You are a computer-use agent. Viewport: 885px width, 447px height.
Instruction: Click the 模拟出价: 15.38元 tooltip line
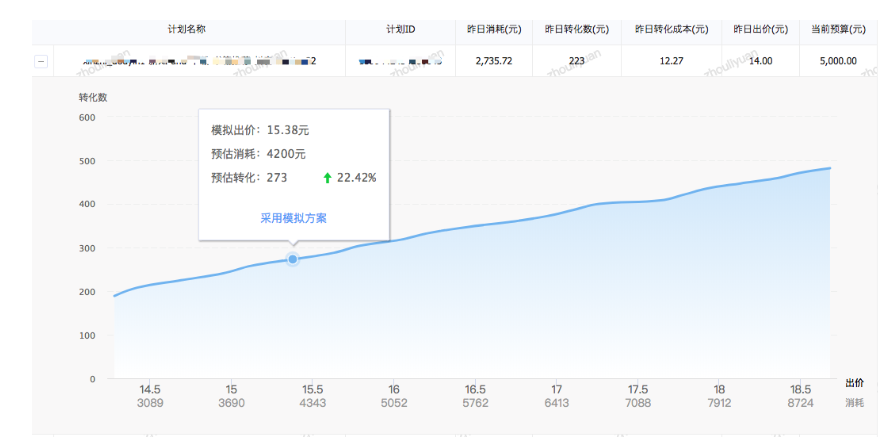pyautogui.click(x=260, y=130)
